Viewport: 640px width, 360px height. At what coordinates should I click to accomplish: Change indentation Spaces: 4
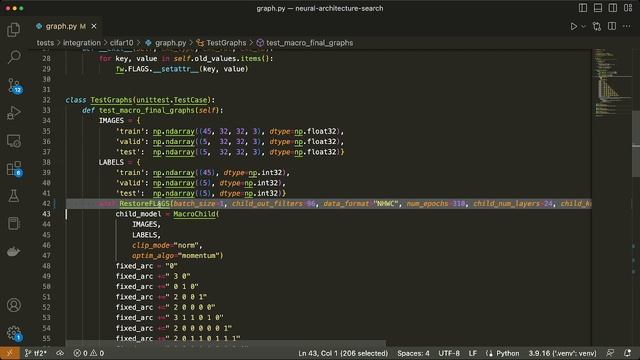pyautogui.click(x=413, y=353)
